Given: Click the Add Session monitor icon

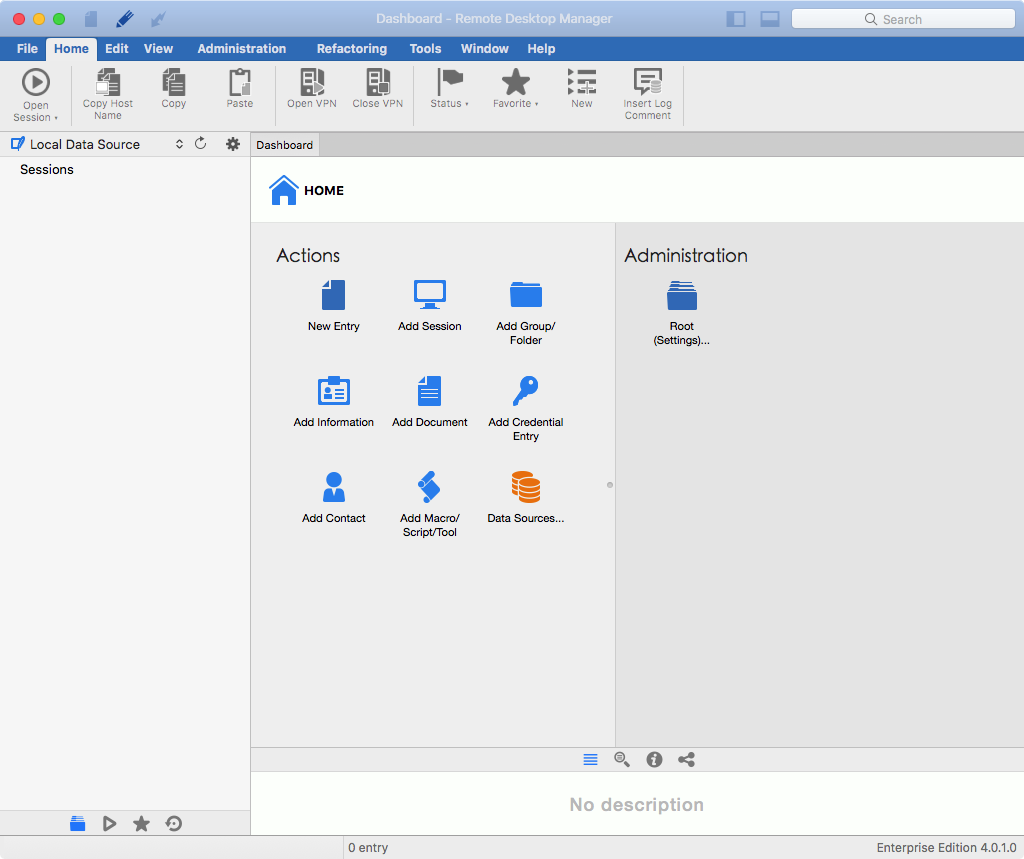Looking at the screenshot, I should pos(430,295).
